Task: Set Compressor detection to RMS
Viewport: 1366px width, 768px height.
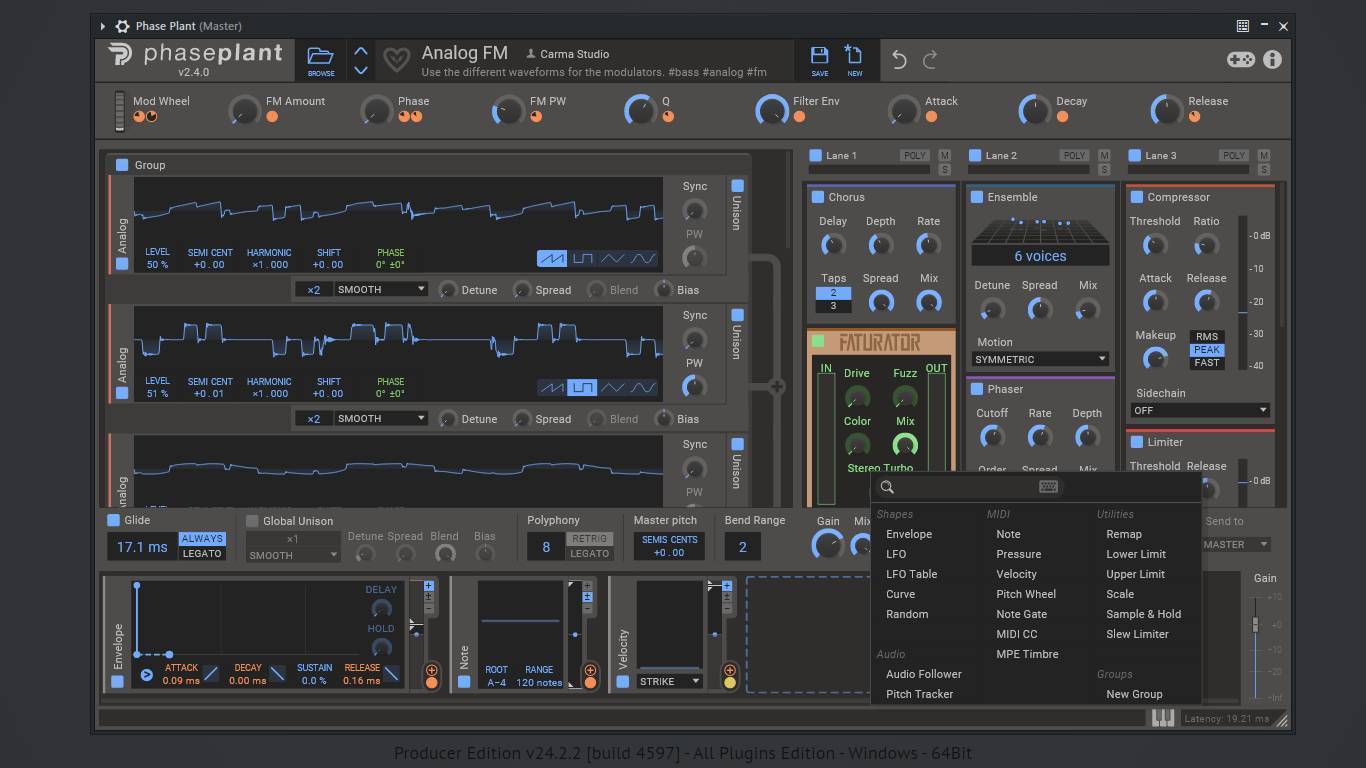Action: tap(1207, 337)
